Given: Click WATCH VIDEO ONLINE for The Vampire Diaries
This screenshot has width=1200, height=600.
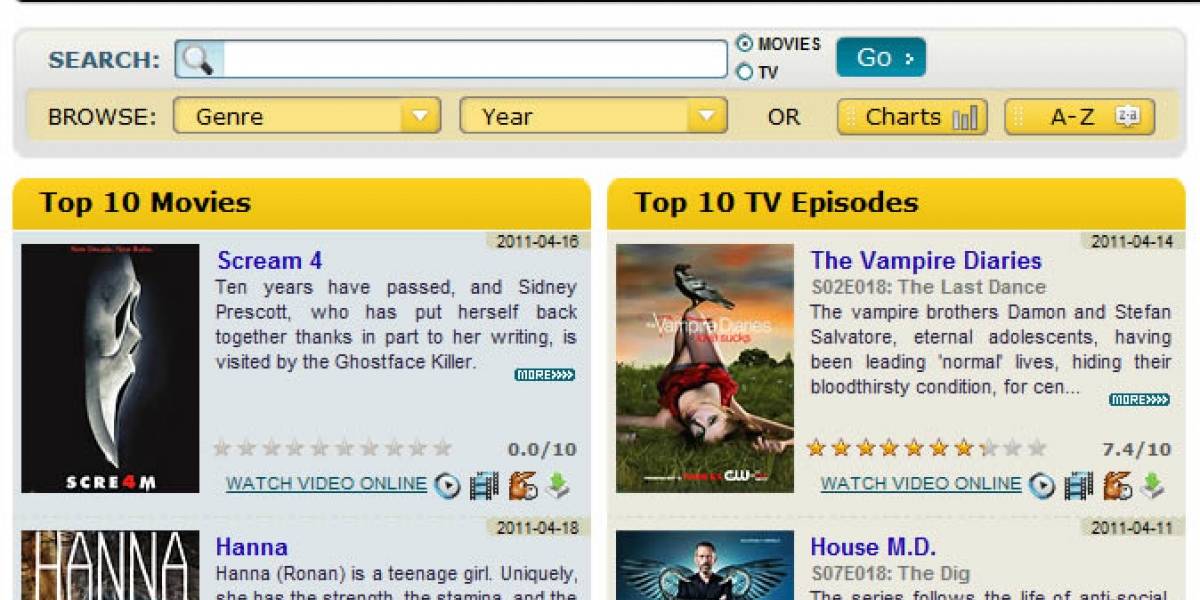Looking at the screenshot, I should (921, 484).
